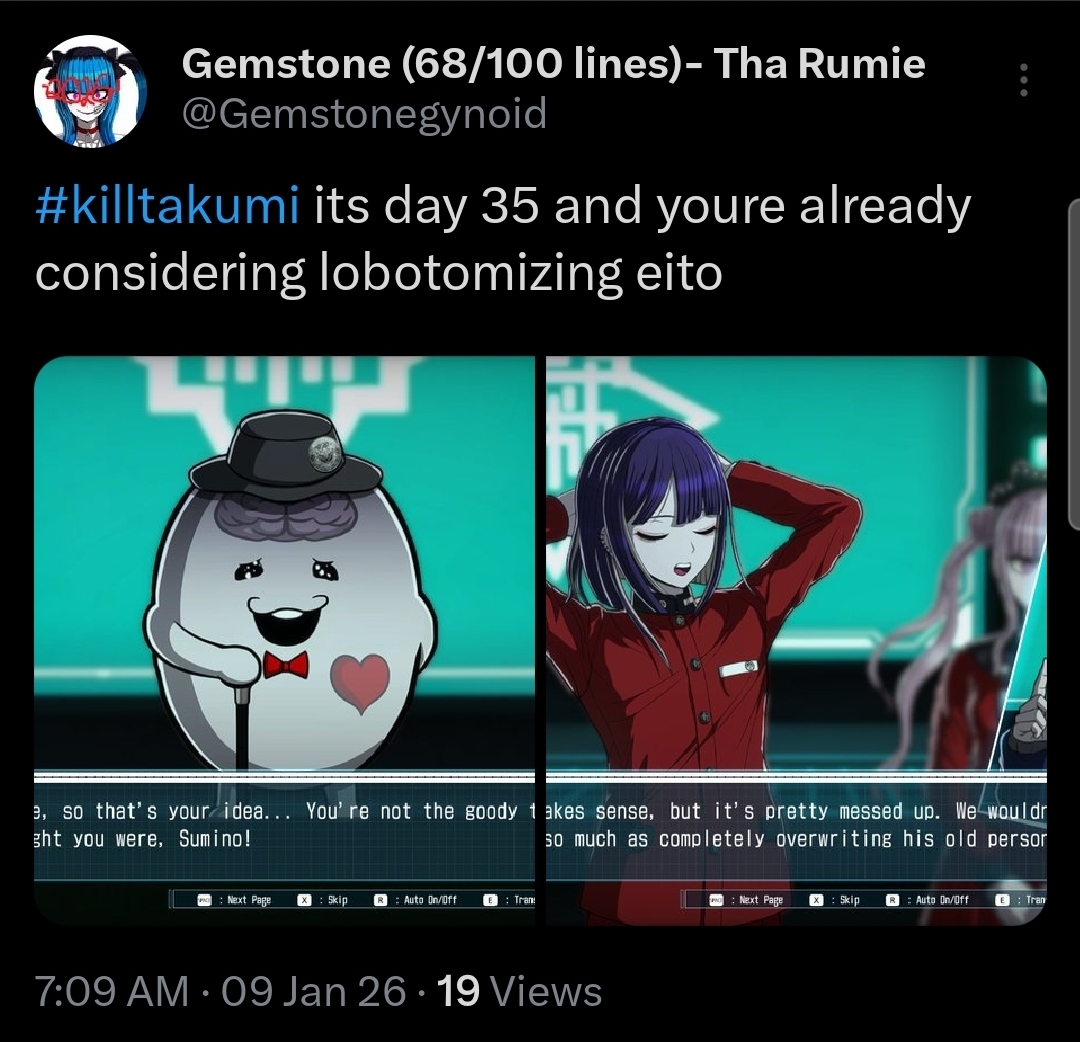
Task: Click the X Skip icon in right image
Action: pyautogui.click(x=816, y=899)
